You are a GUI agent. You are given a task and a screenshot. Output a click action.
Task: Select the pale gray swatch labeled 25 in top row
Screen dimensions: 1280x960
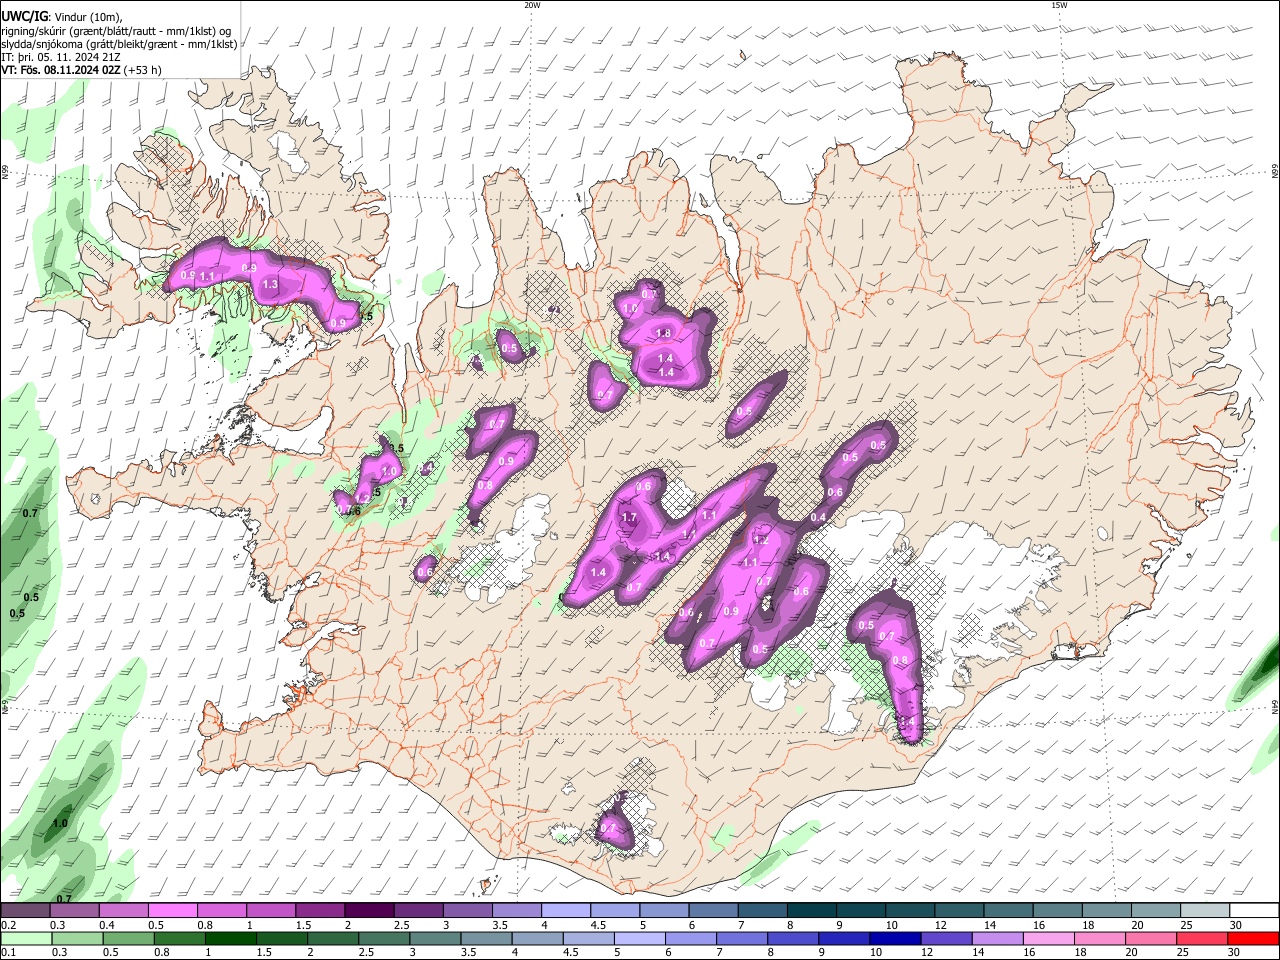(x=1204, y=911)
